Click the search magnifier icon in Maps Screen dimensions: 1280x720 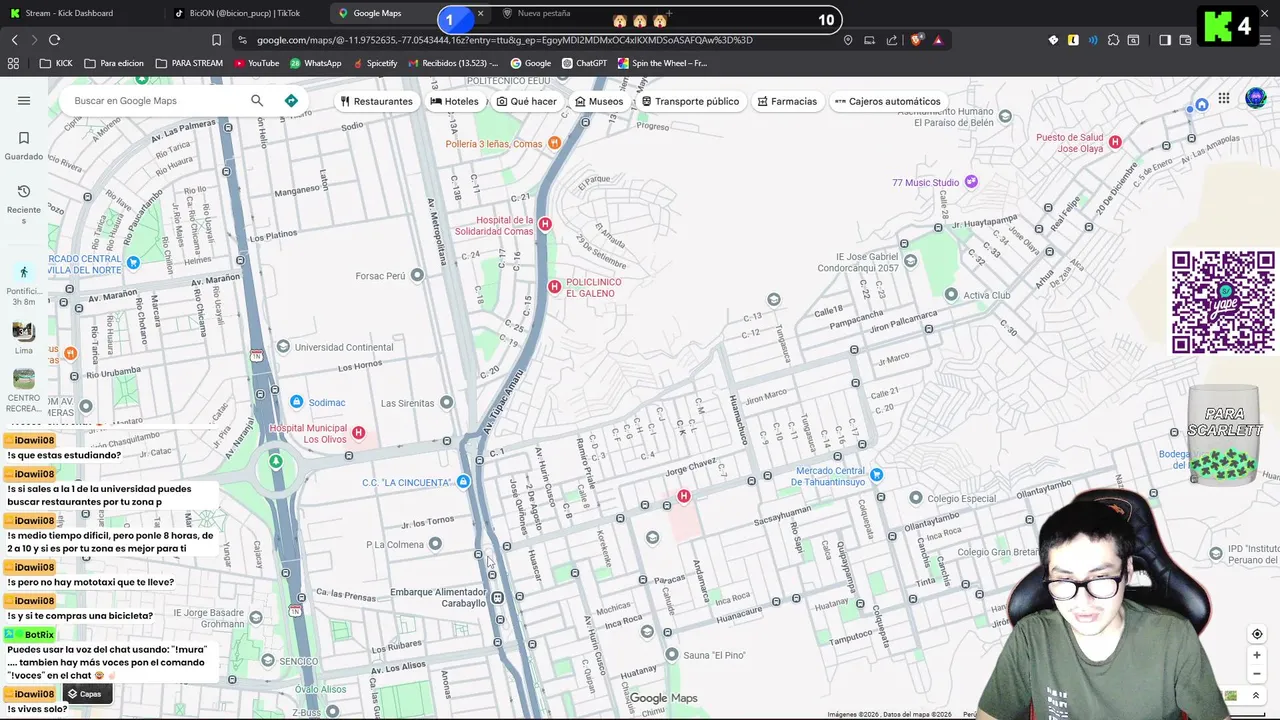pos(257,101)
